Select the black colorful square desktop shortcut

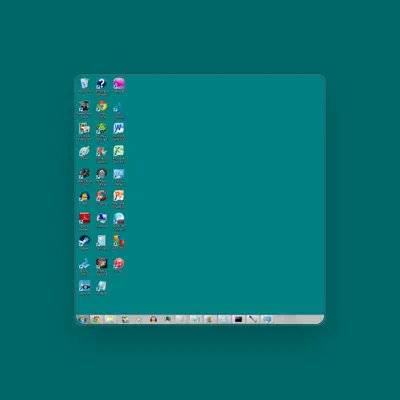(x=102, y=263)
